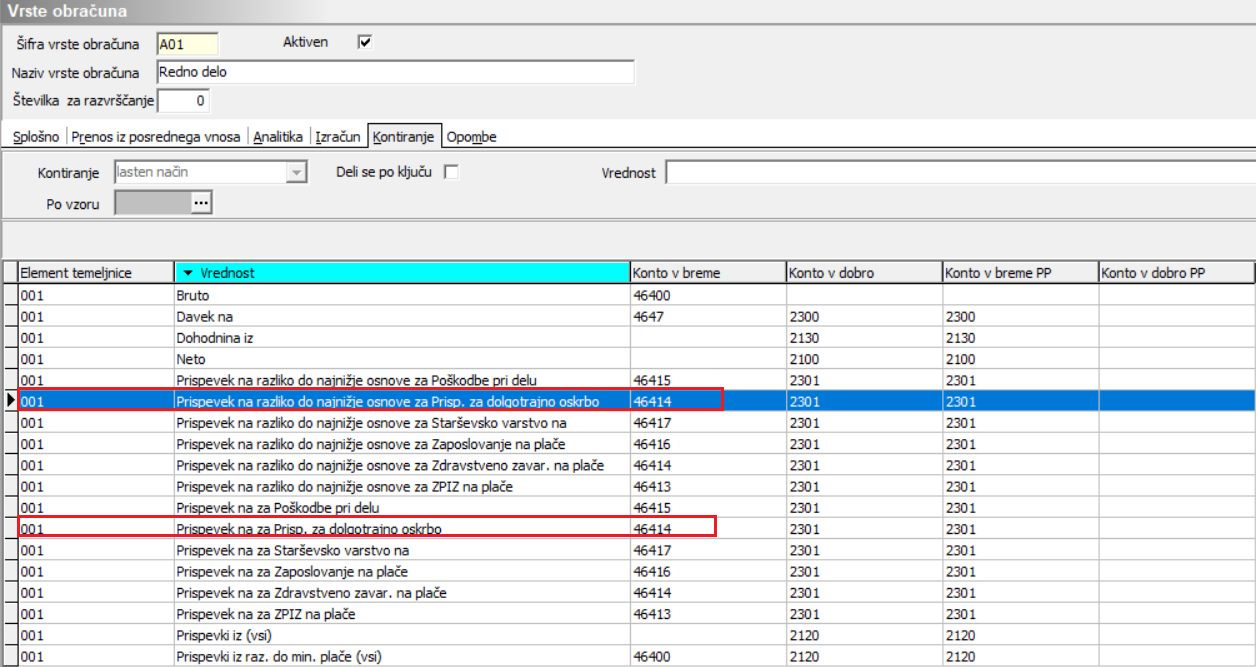Click the ellipsis button next to Po vzoru
The image size is (1256, 667).
click(x=201, y=203)
